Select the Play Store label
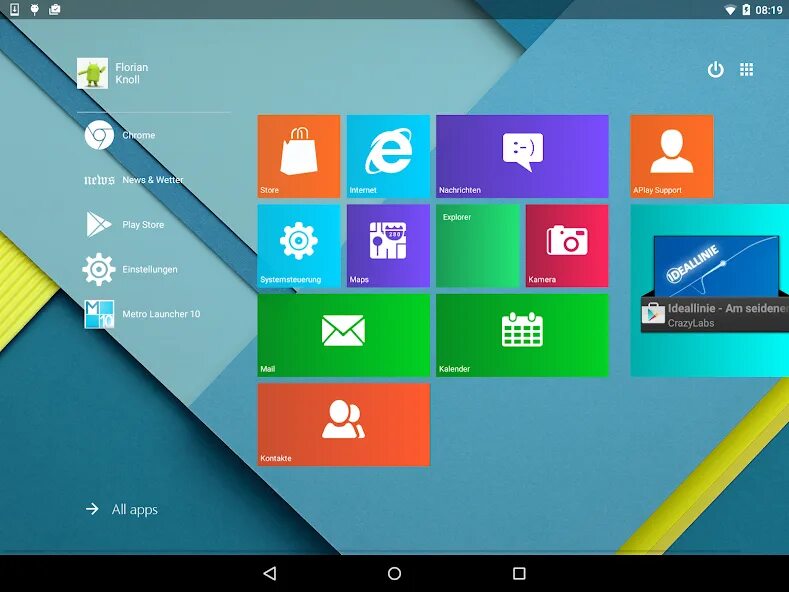The image size is (789, 592). (x=143, y=225)
